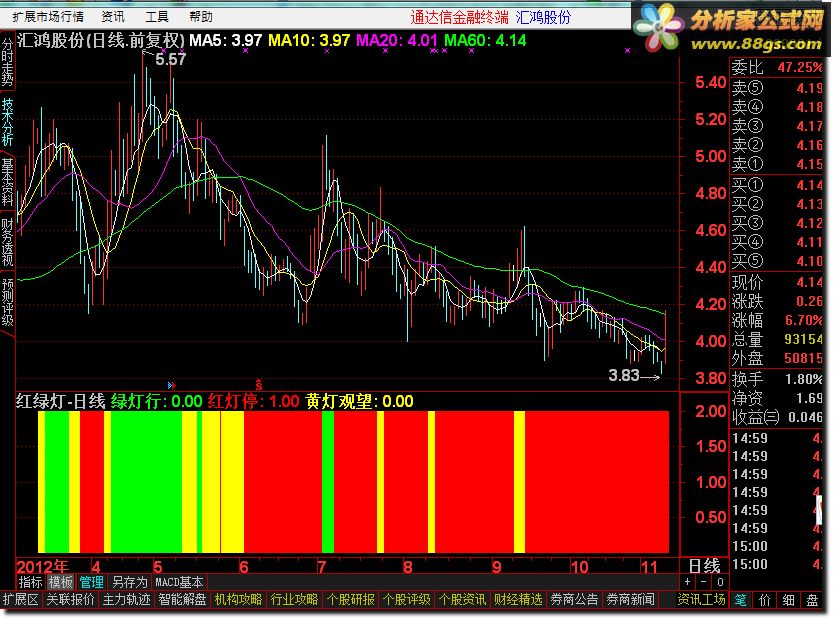Click the MA60: 4.14 label
The height and width of the screenshot is (619, 833).
[485, 40]
